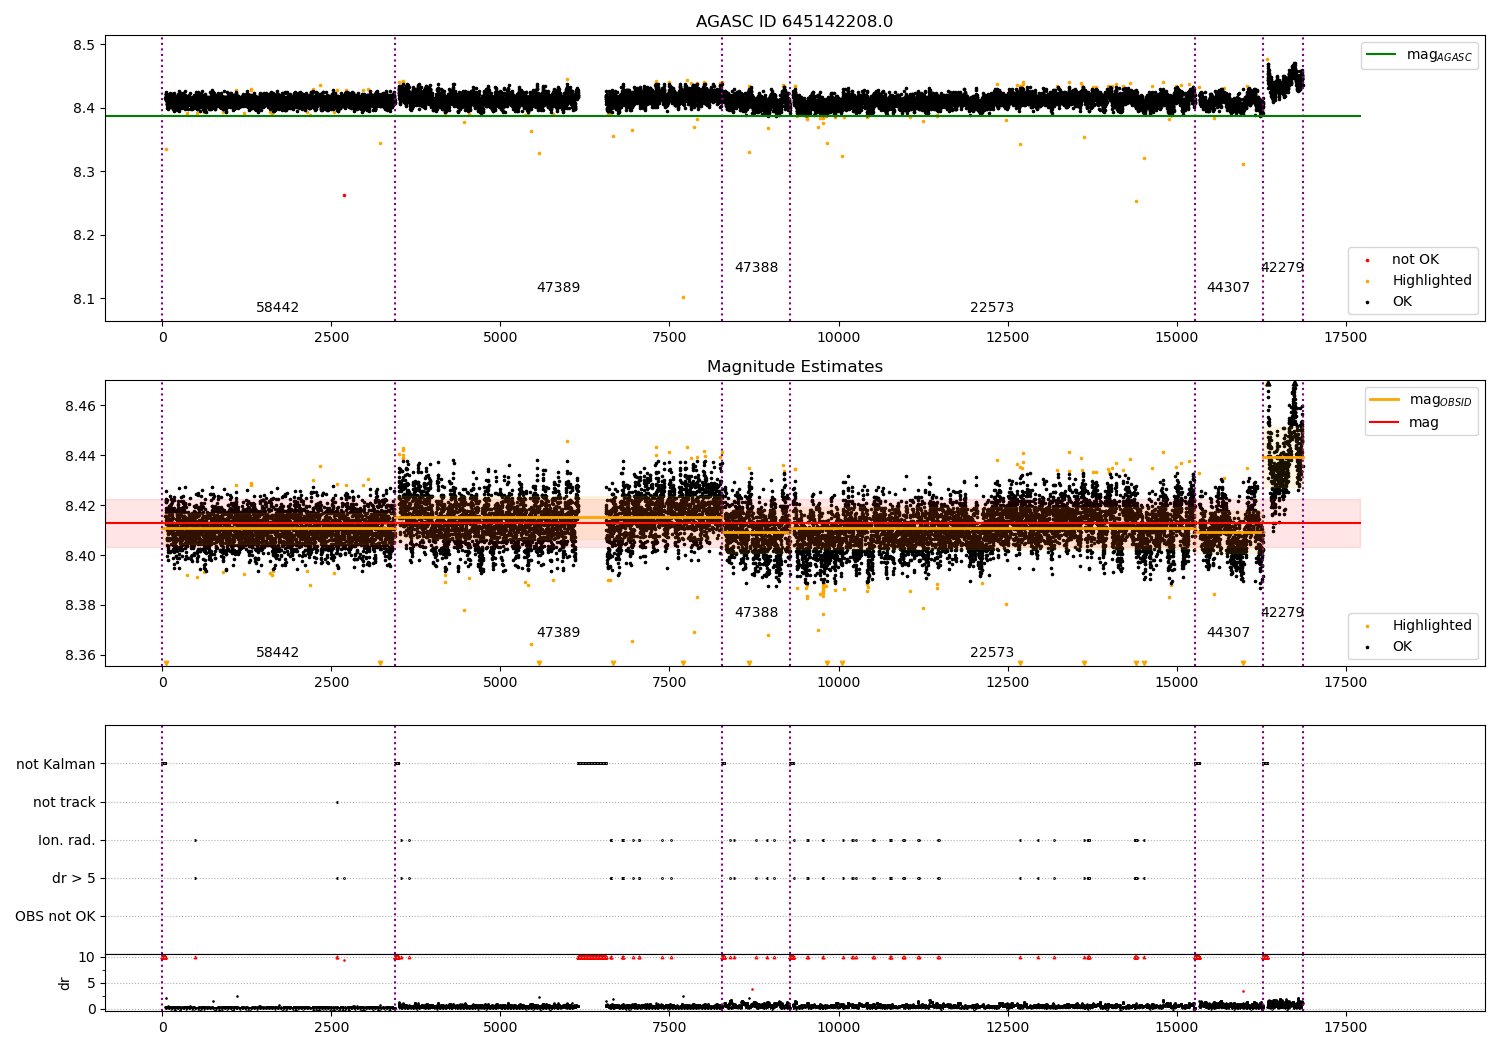
Task: Select the "not track" axis label
Action: (64, 802)
